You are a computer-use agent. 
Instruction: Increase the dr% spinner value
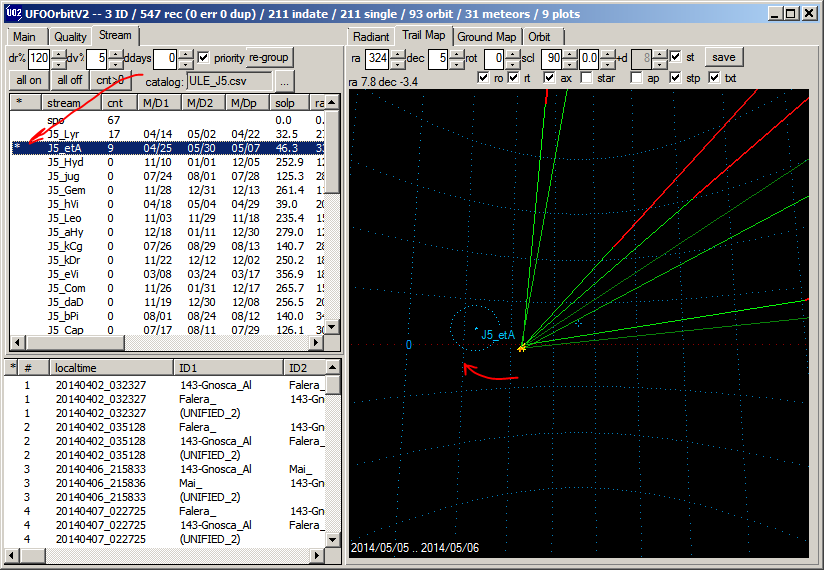pos(58,53)
